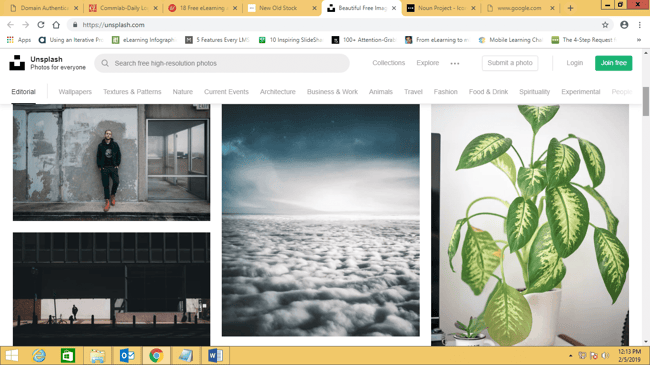Open the eLearning Infographics bookmark
This screenshot has width=650, height=365.
point(144,40)
